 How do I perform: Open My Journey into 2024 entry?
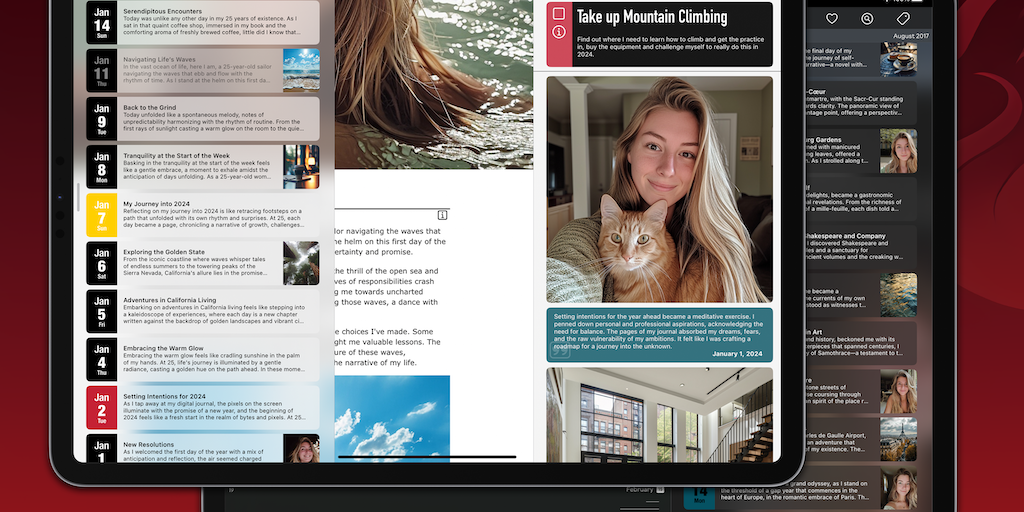click(203, 215)
